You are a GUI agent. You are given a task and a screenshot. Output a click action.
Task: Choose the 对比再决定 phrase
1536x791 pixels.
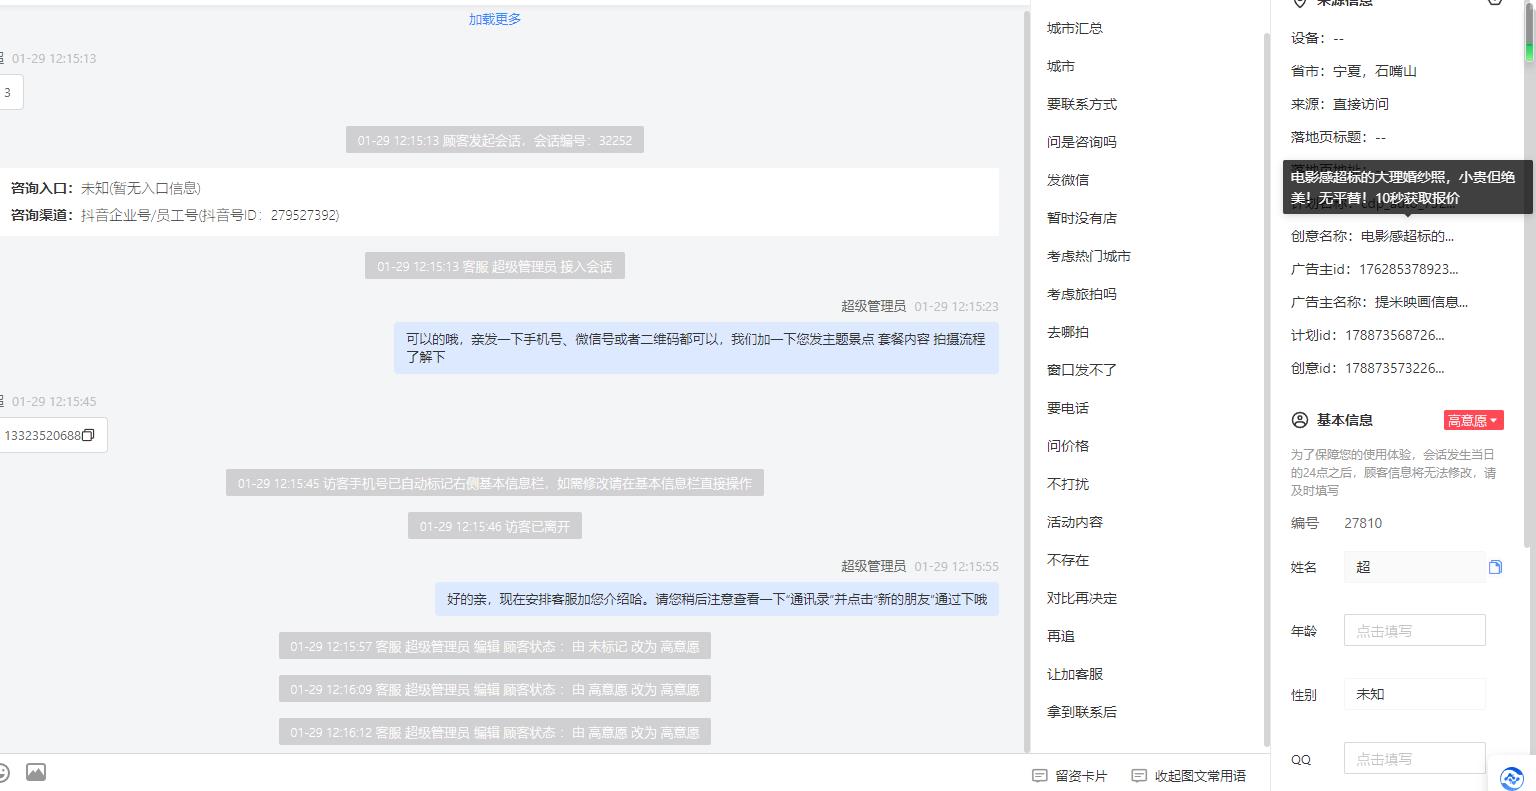(1082, 598)
